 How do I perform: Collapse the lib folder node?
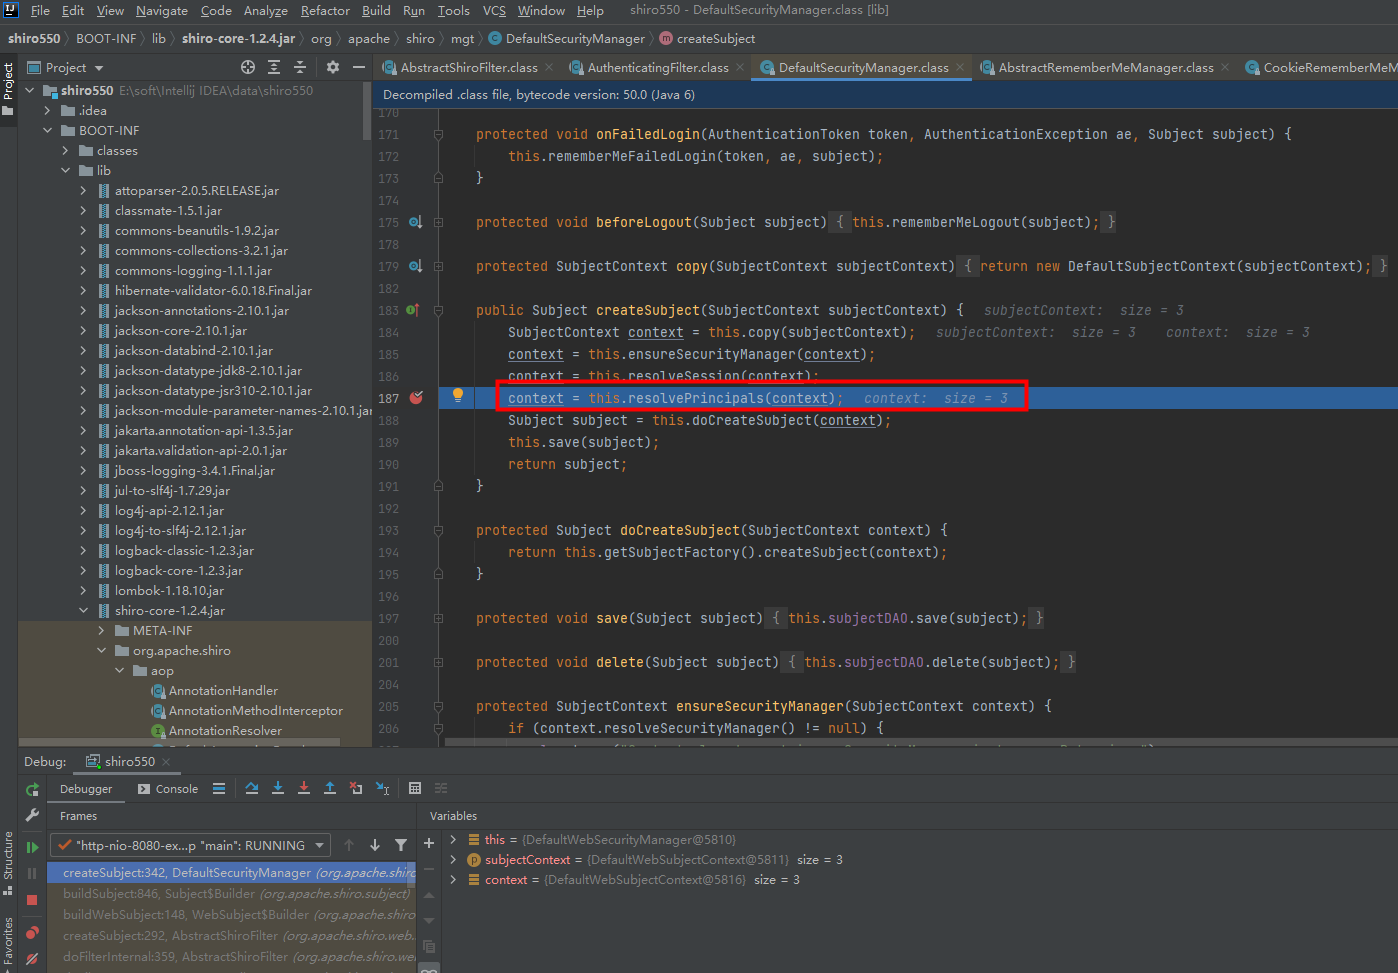66,170
